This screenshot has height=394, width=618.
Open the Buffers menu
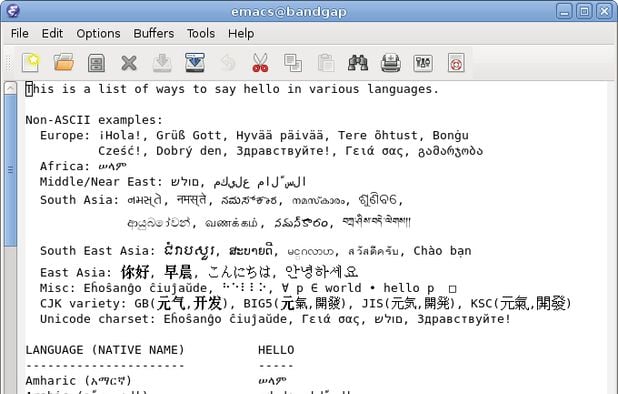coord(154,33)
